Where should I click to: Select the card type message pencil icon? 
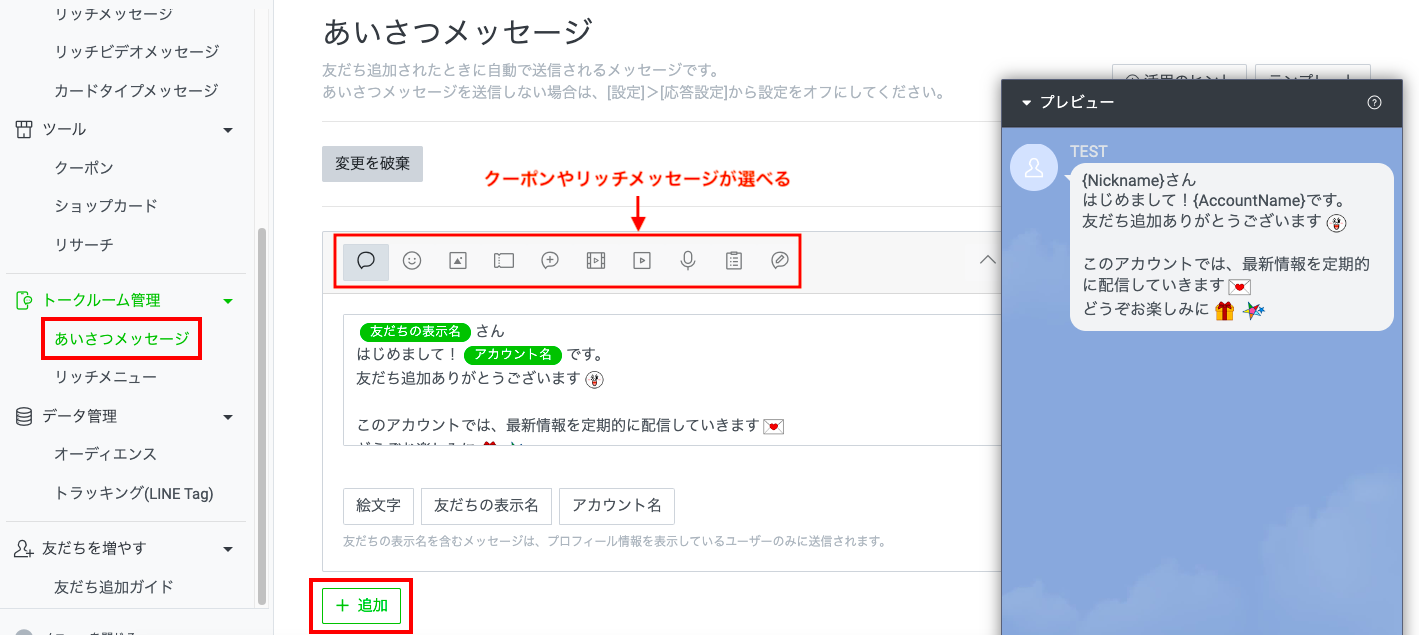(779, 261)
